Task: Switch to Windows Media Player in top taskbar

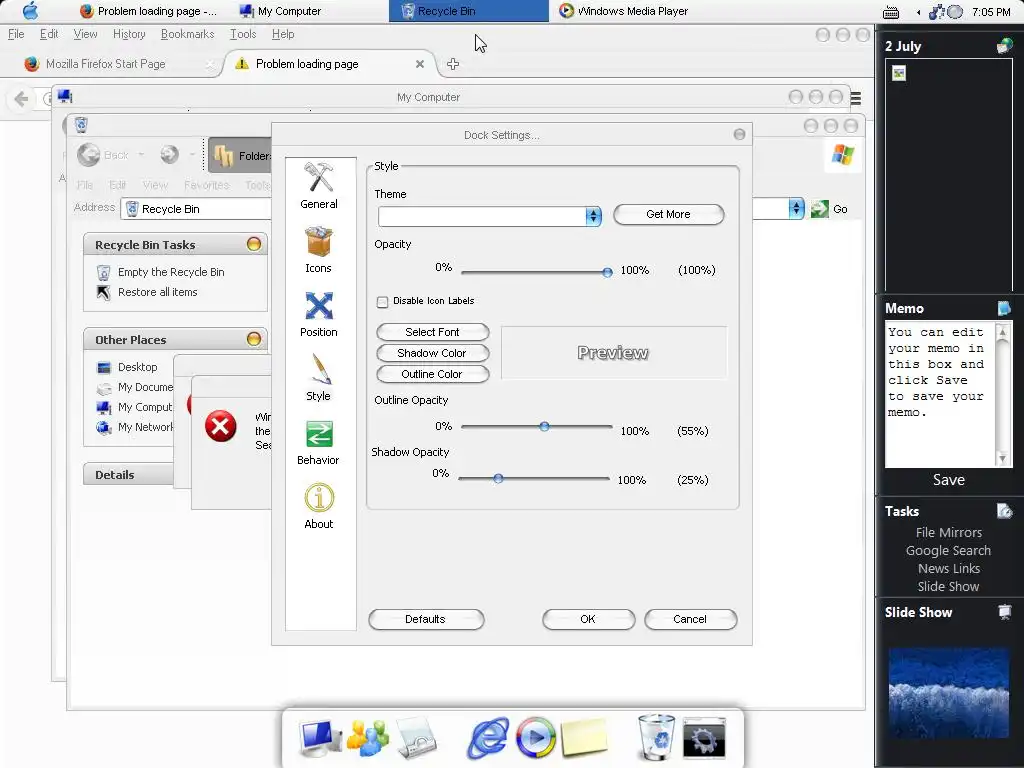Action: (x=624, y=11)
